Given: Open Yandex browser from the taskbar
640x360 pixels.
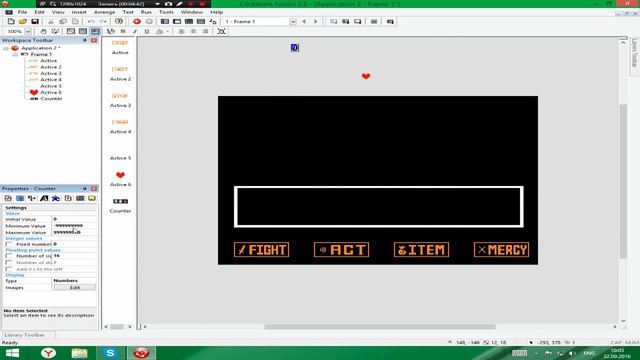Looking at the screenshot, I should click(x=48, y=353).
